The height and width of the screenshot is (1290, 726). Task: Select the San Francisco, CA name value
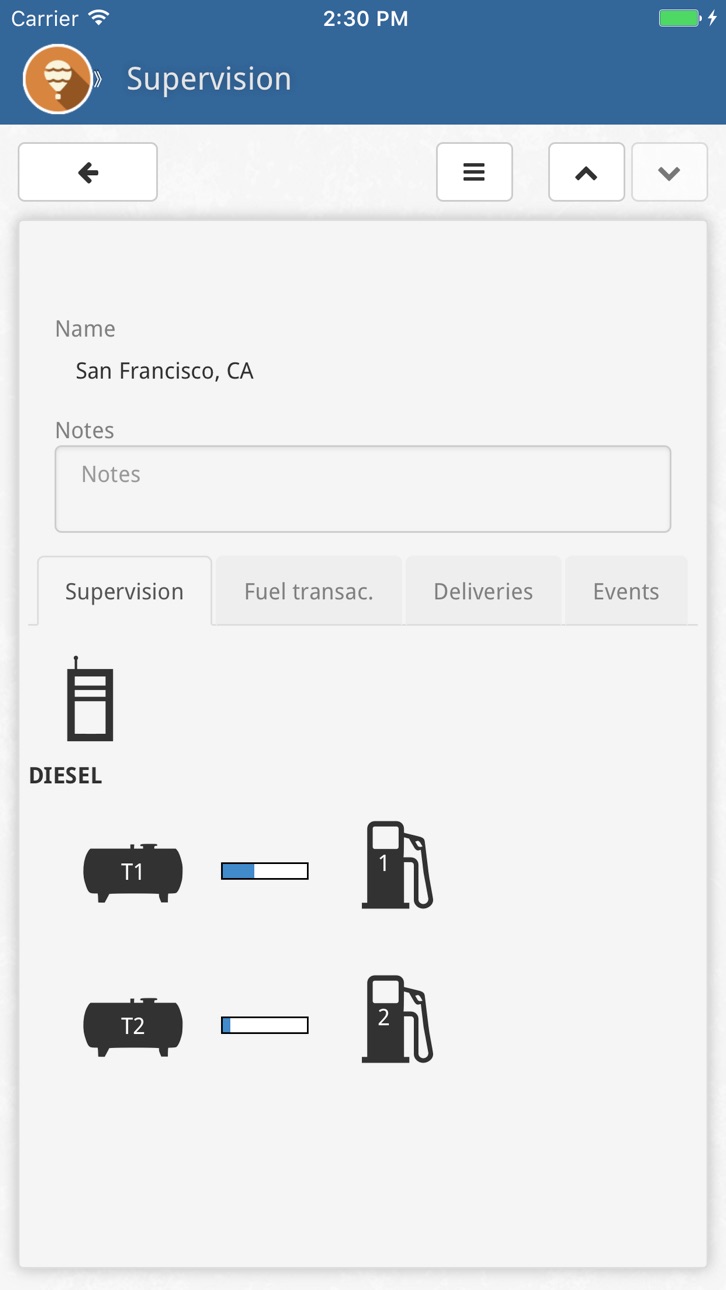[x=165, y=371]
